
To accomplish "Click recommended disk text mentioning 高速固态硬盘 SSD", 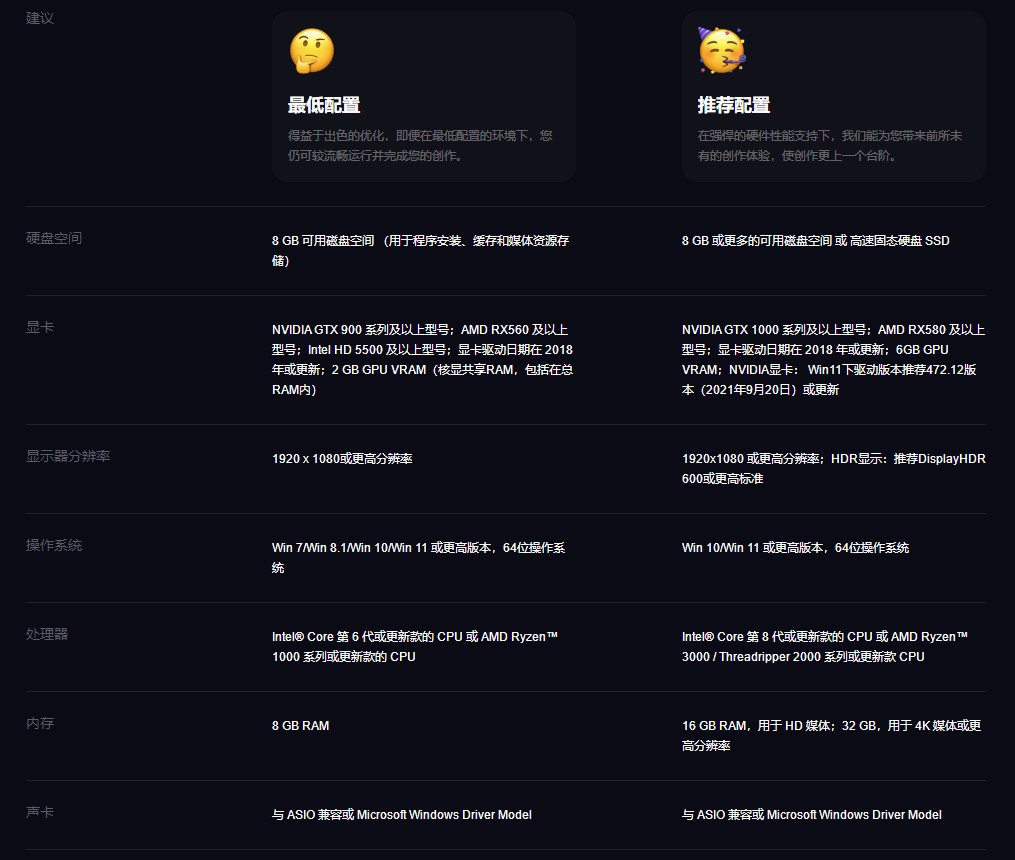I will point(816,241).
